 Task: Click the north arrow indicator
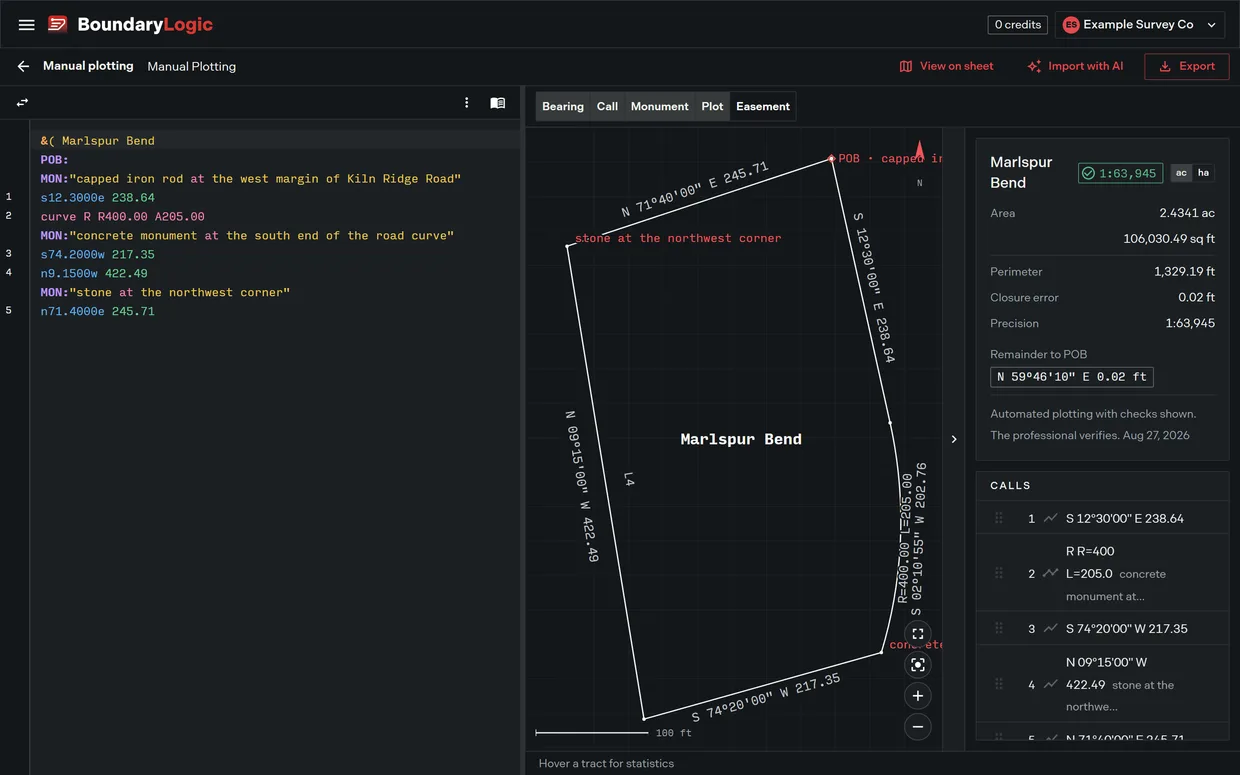click(920, 151)
